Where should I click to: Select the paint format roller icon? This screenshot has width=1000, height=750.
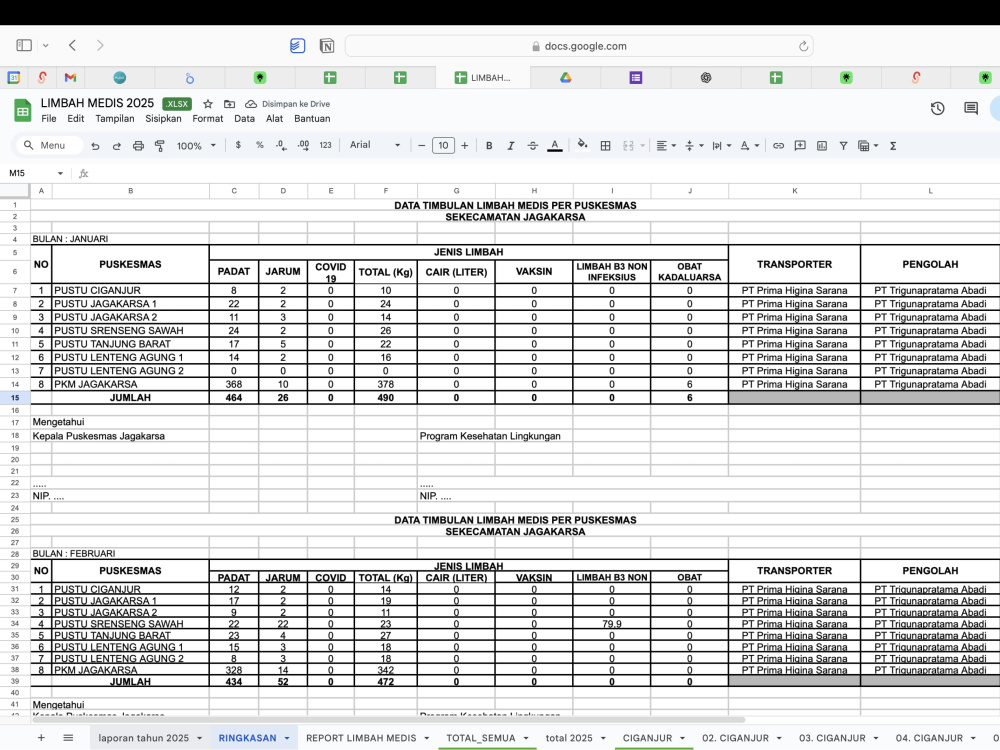click(x=160, y=146)
